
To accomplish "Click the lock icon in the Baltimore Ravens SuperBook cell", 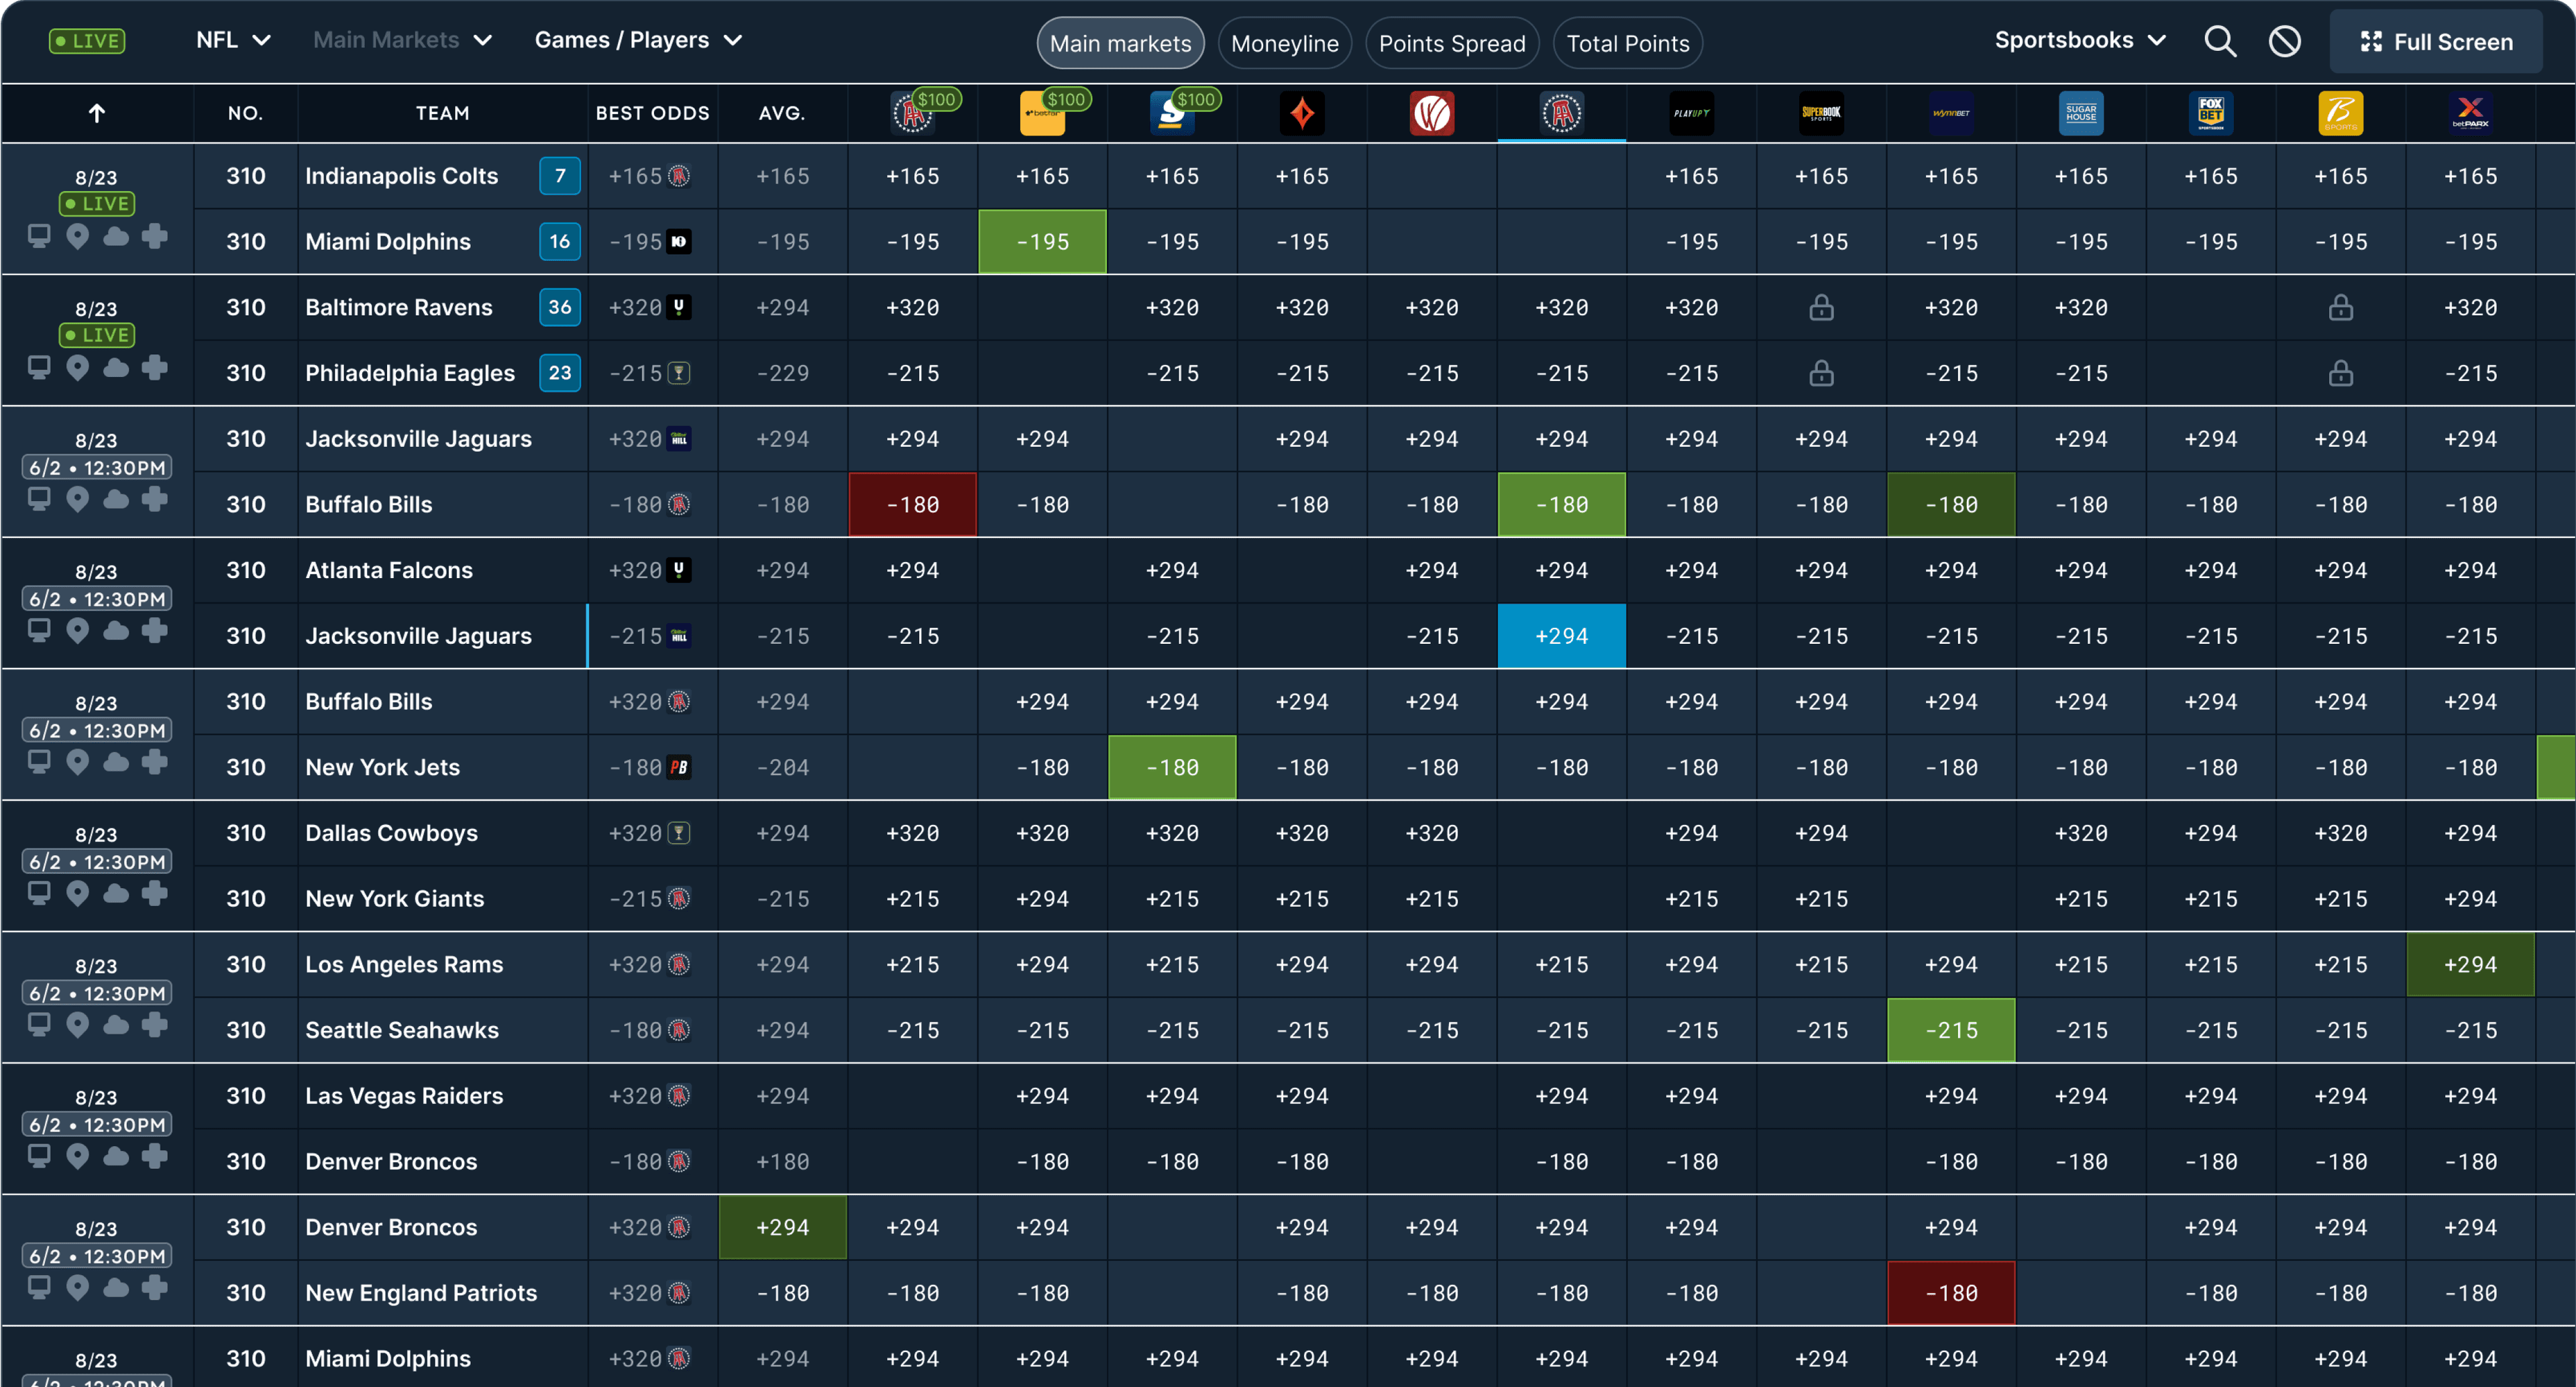I will (1821, 307).
